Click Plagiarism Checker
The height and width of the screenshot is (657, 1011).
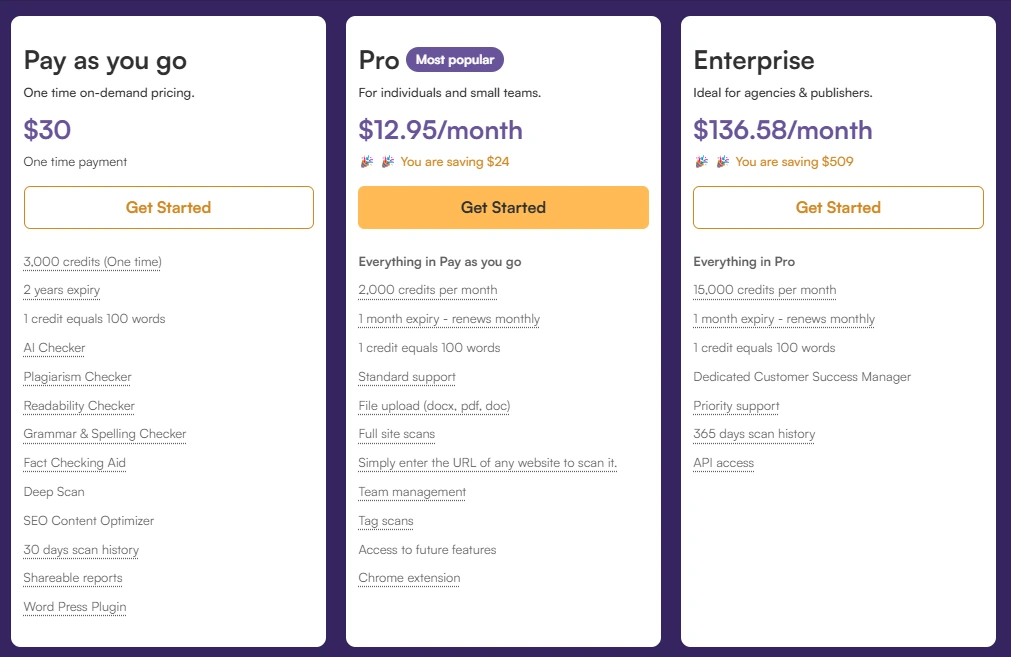[77, 377]
